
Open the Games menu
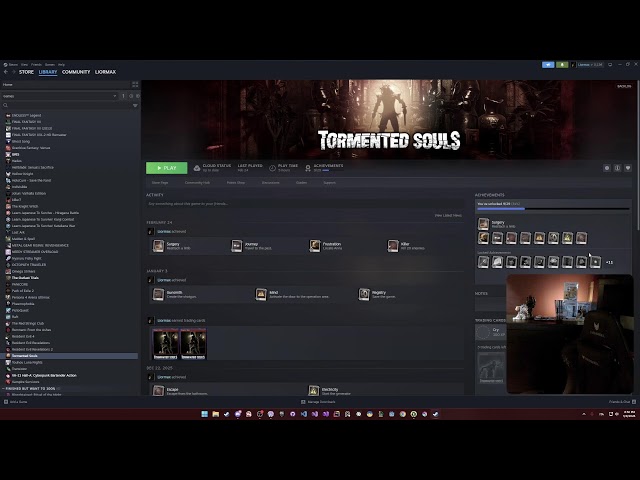click(50, 64)
